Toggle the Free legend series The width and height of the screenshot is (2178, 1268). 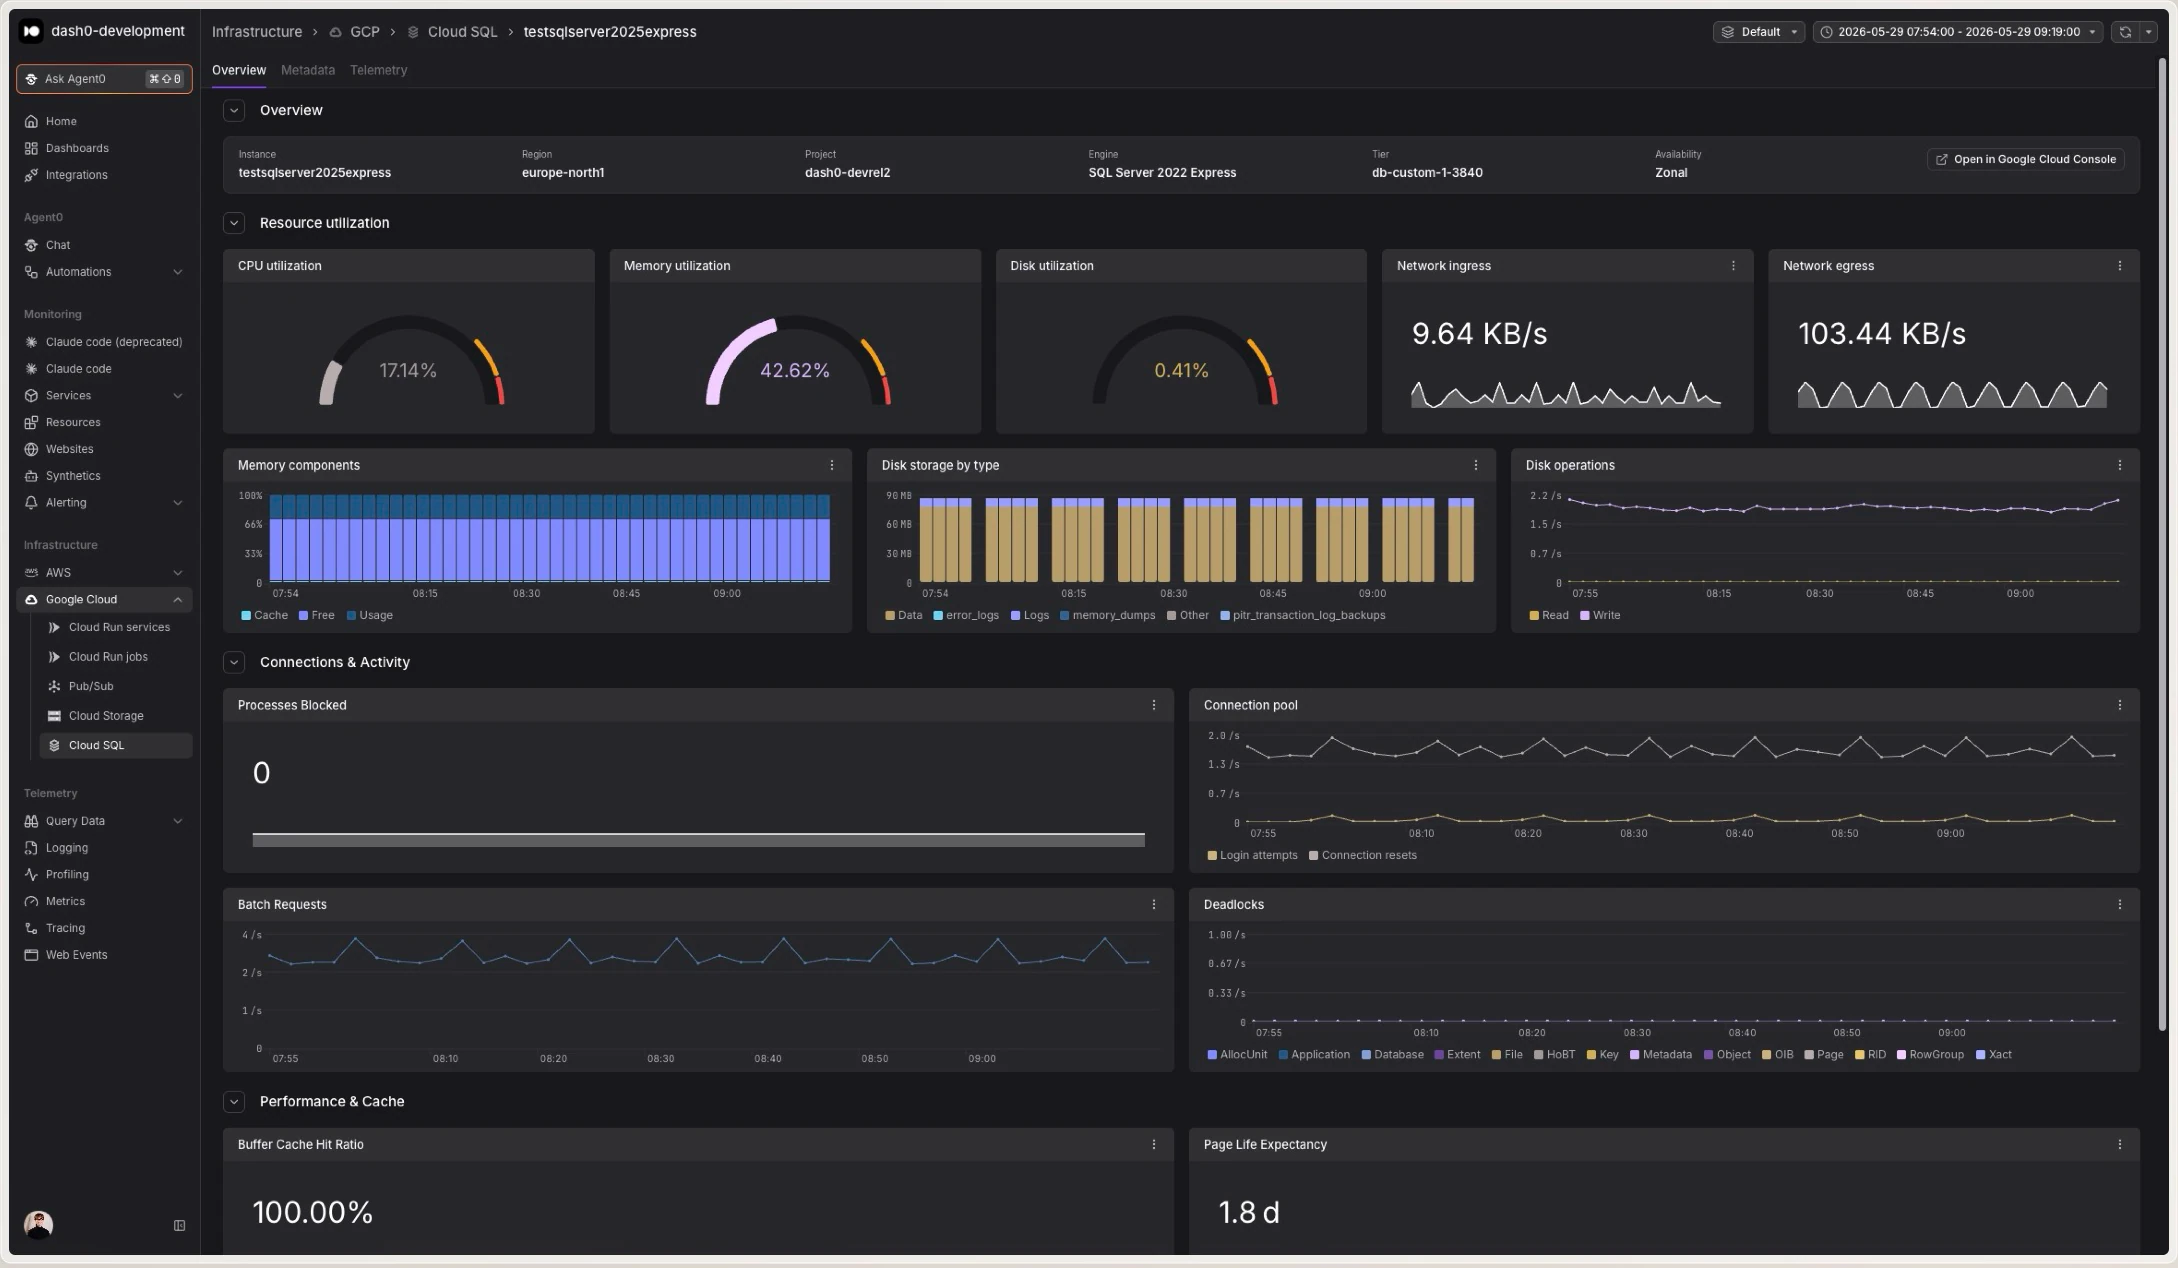316,615
